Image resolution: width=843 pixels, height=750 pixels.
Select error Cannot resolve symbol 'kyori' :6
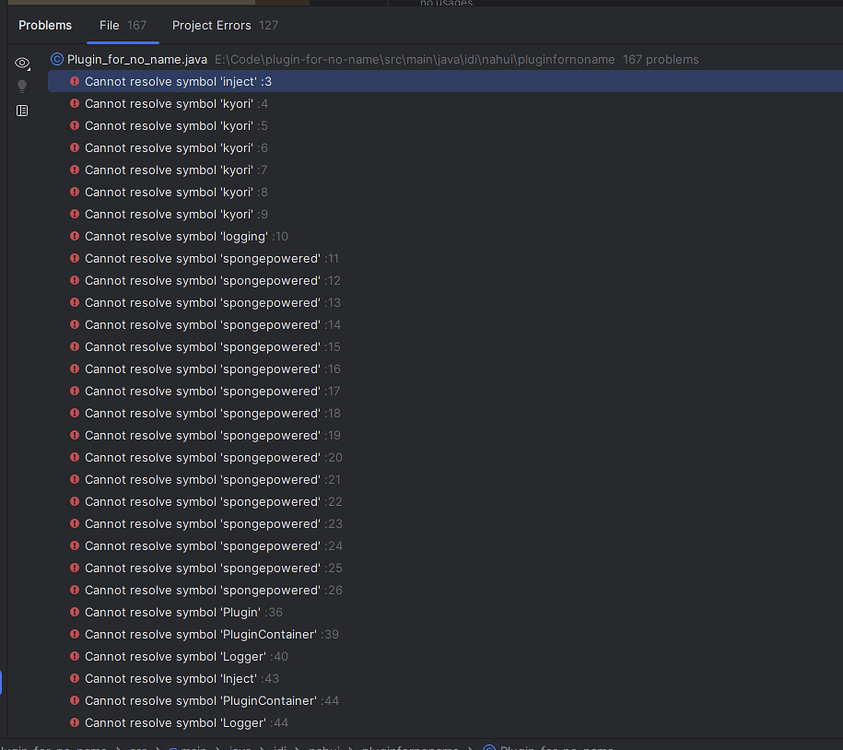tap(446, 147)
